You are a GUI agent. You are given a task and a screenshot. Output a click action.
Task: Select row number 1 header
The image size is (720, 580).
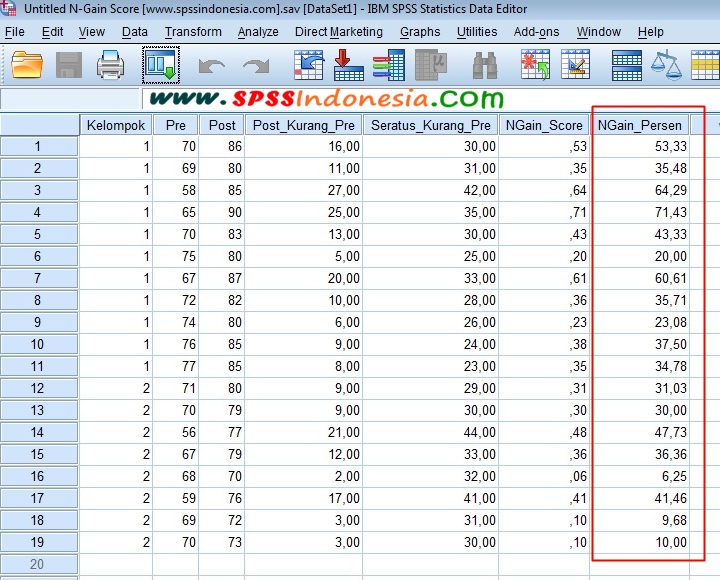click(39, 146)
